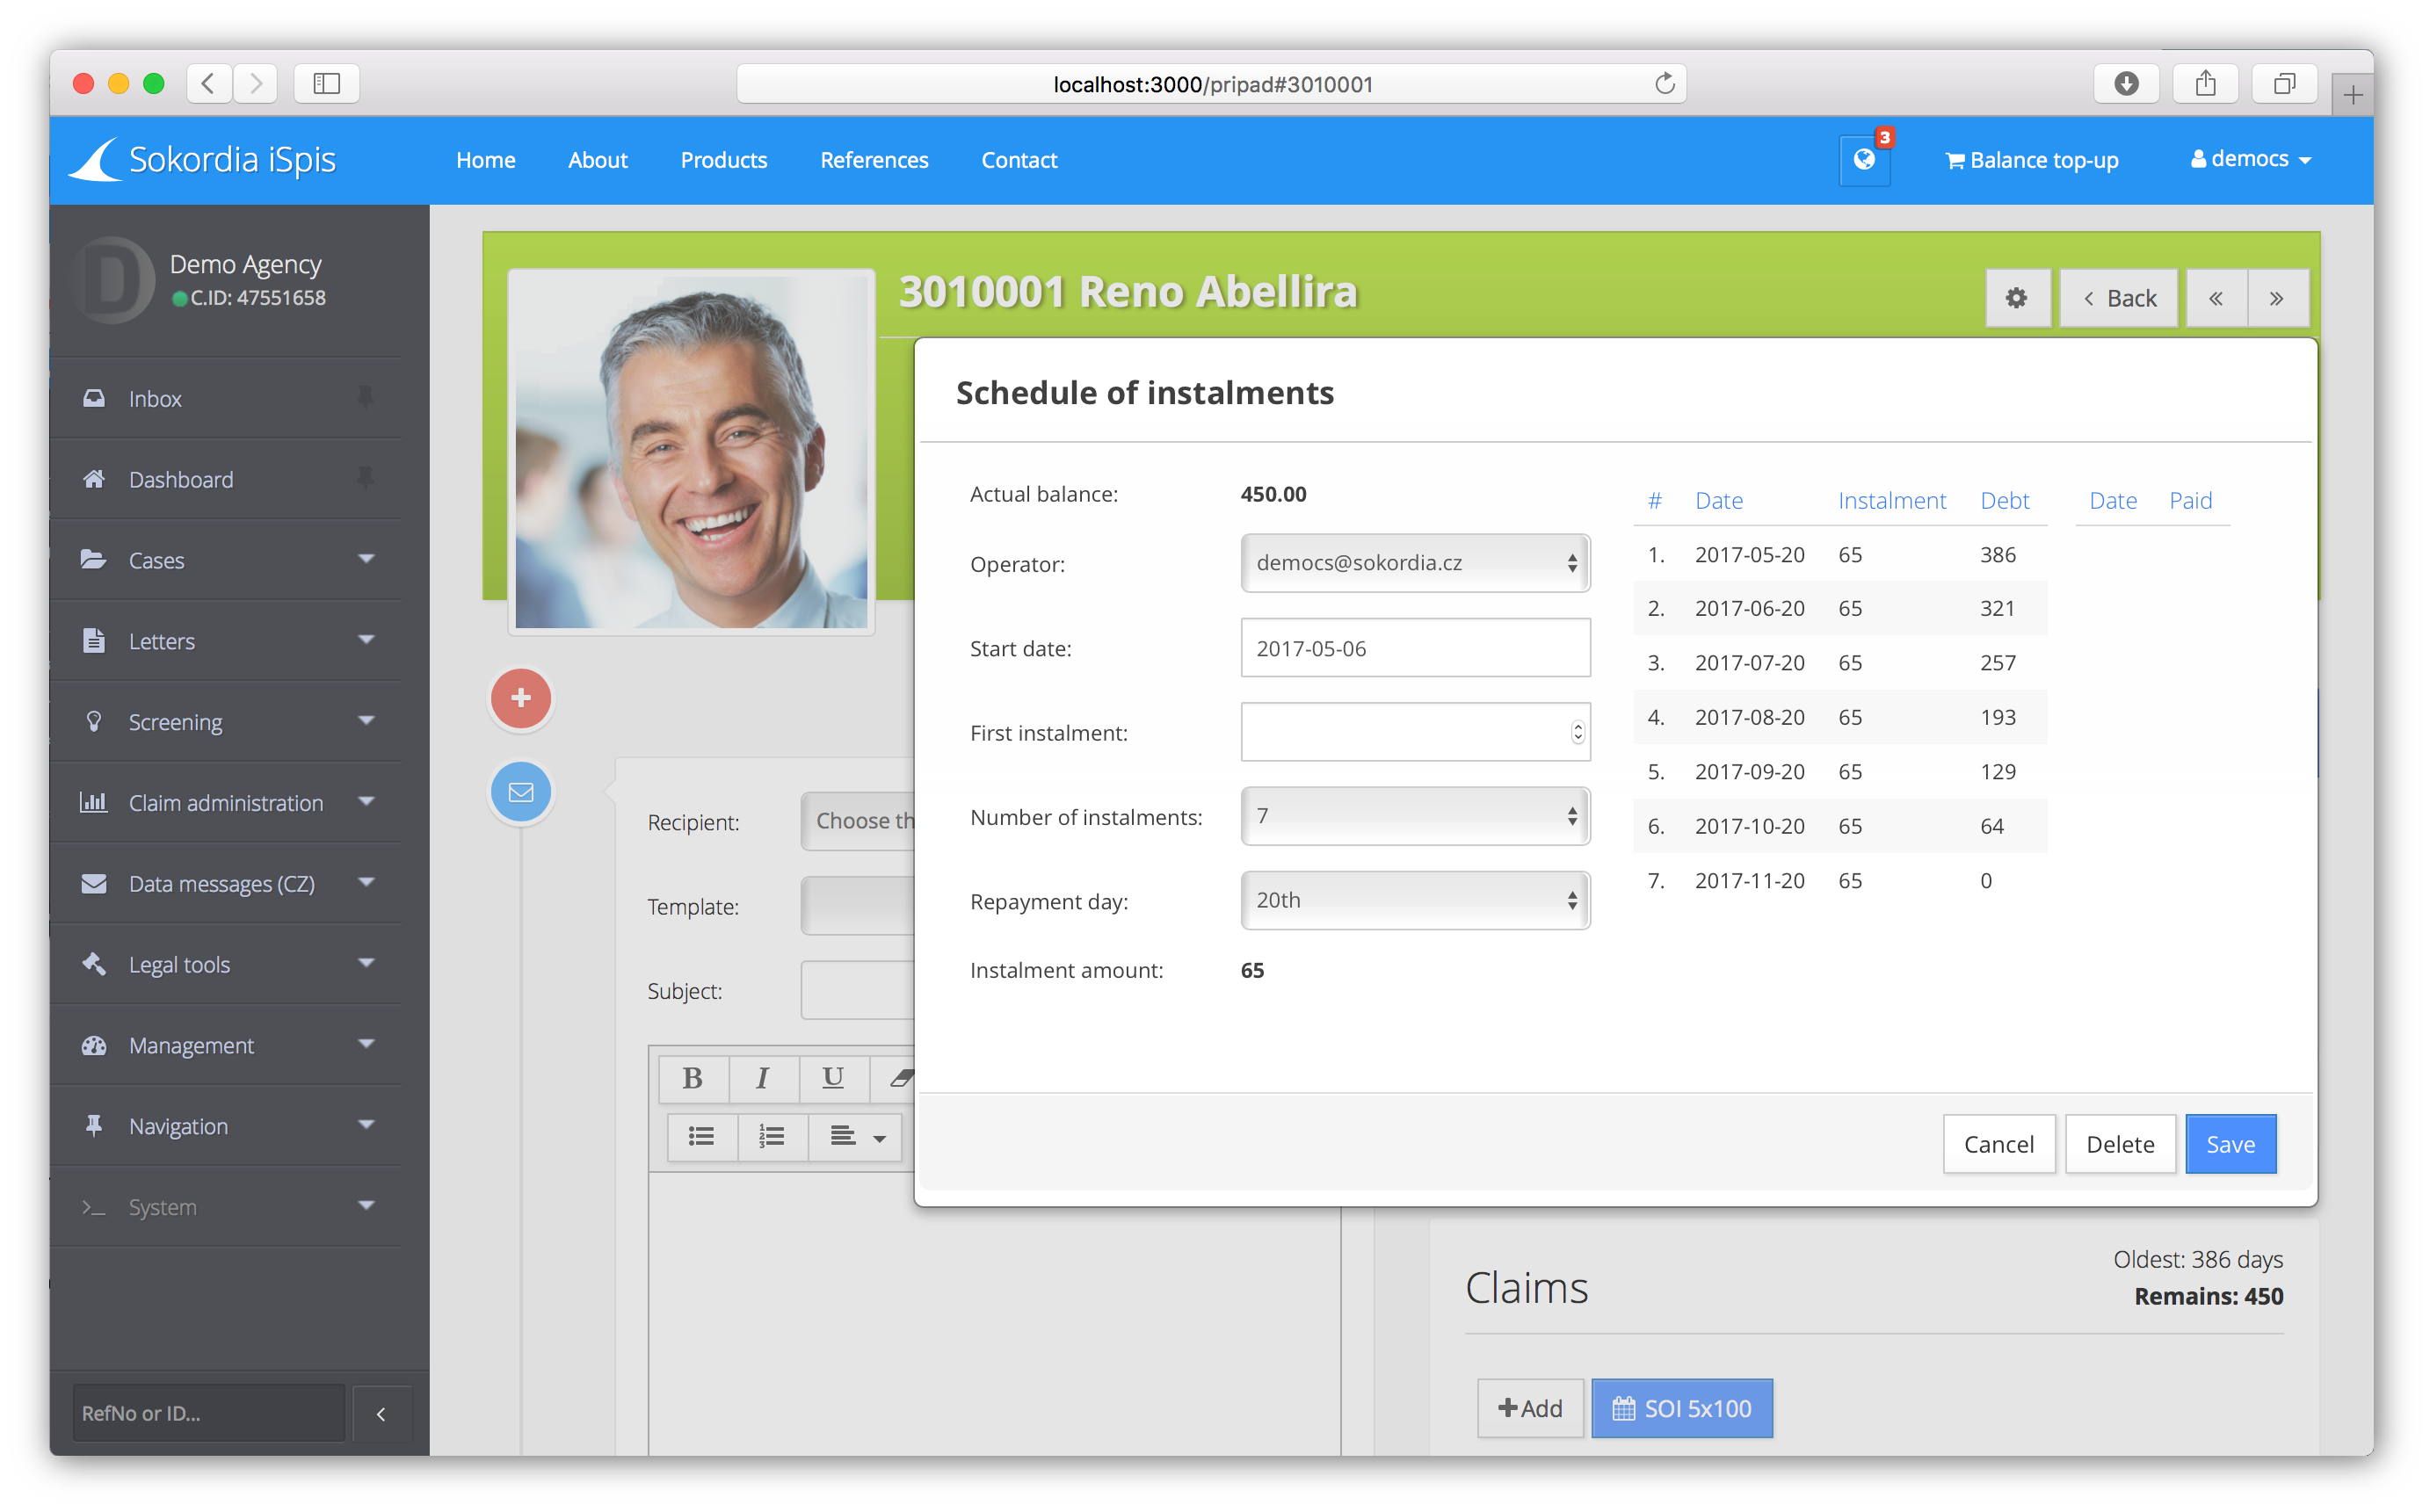Click the red plus add button
2430x1512 pixels.
click(x=520, y=698)
